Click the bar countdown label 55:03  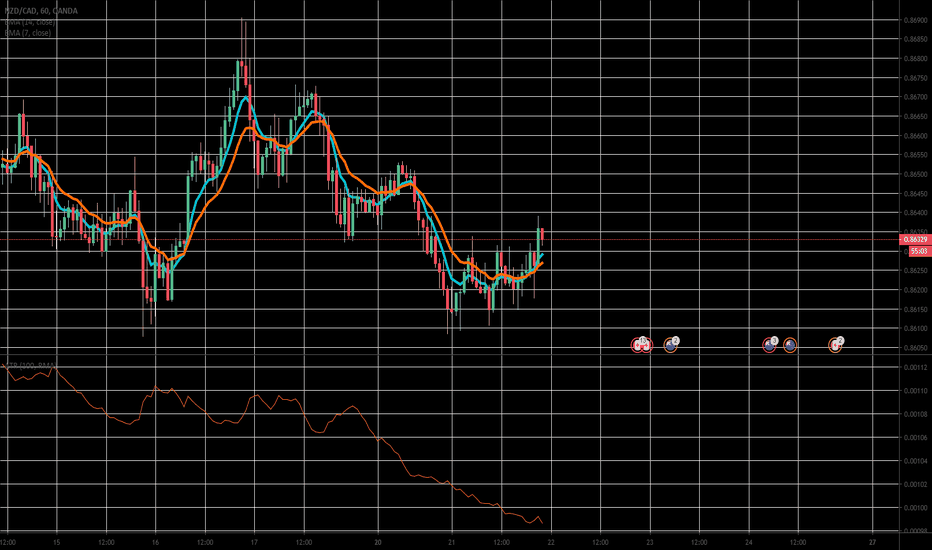[x=919, y=251]
